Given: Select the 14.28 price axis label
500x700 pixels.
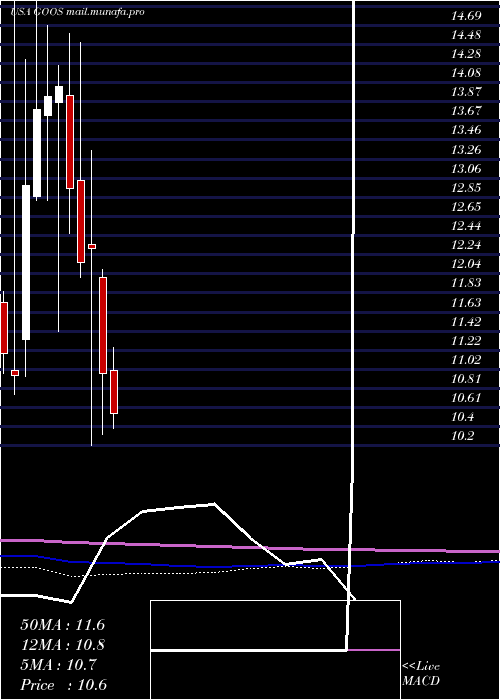Looking at the screenshot, I should (466, 54).
